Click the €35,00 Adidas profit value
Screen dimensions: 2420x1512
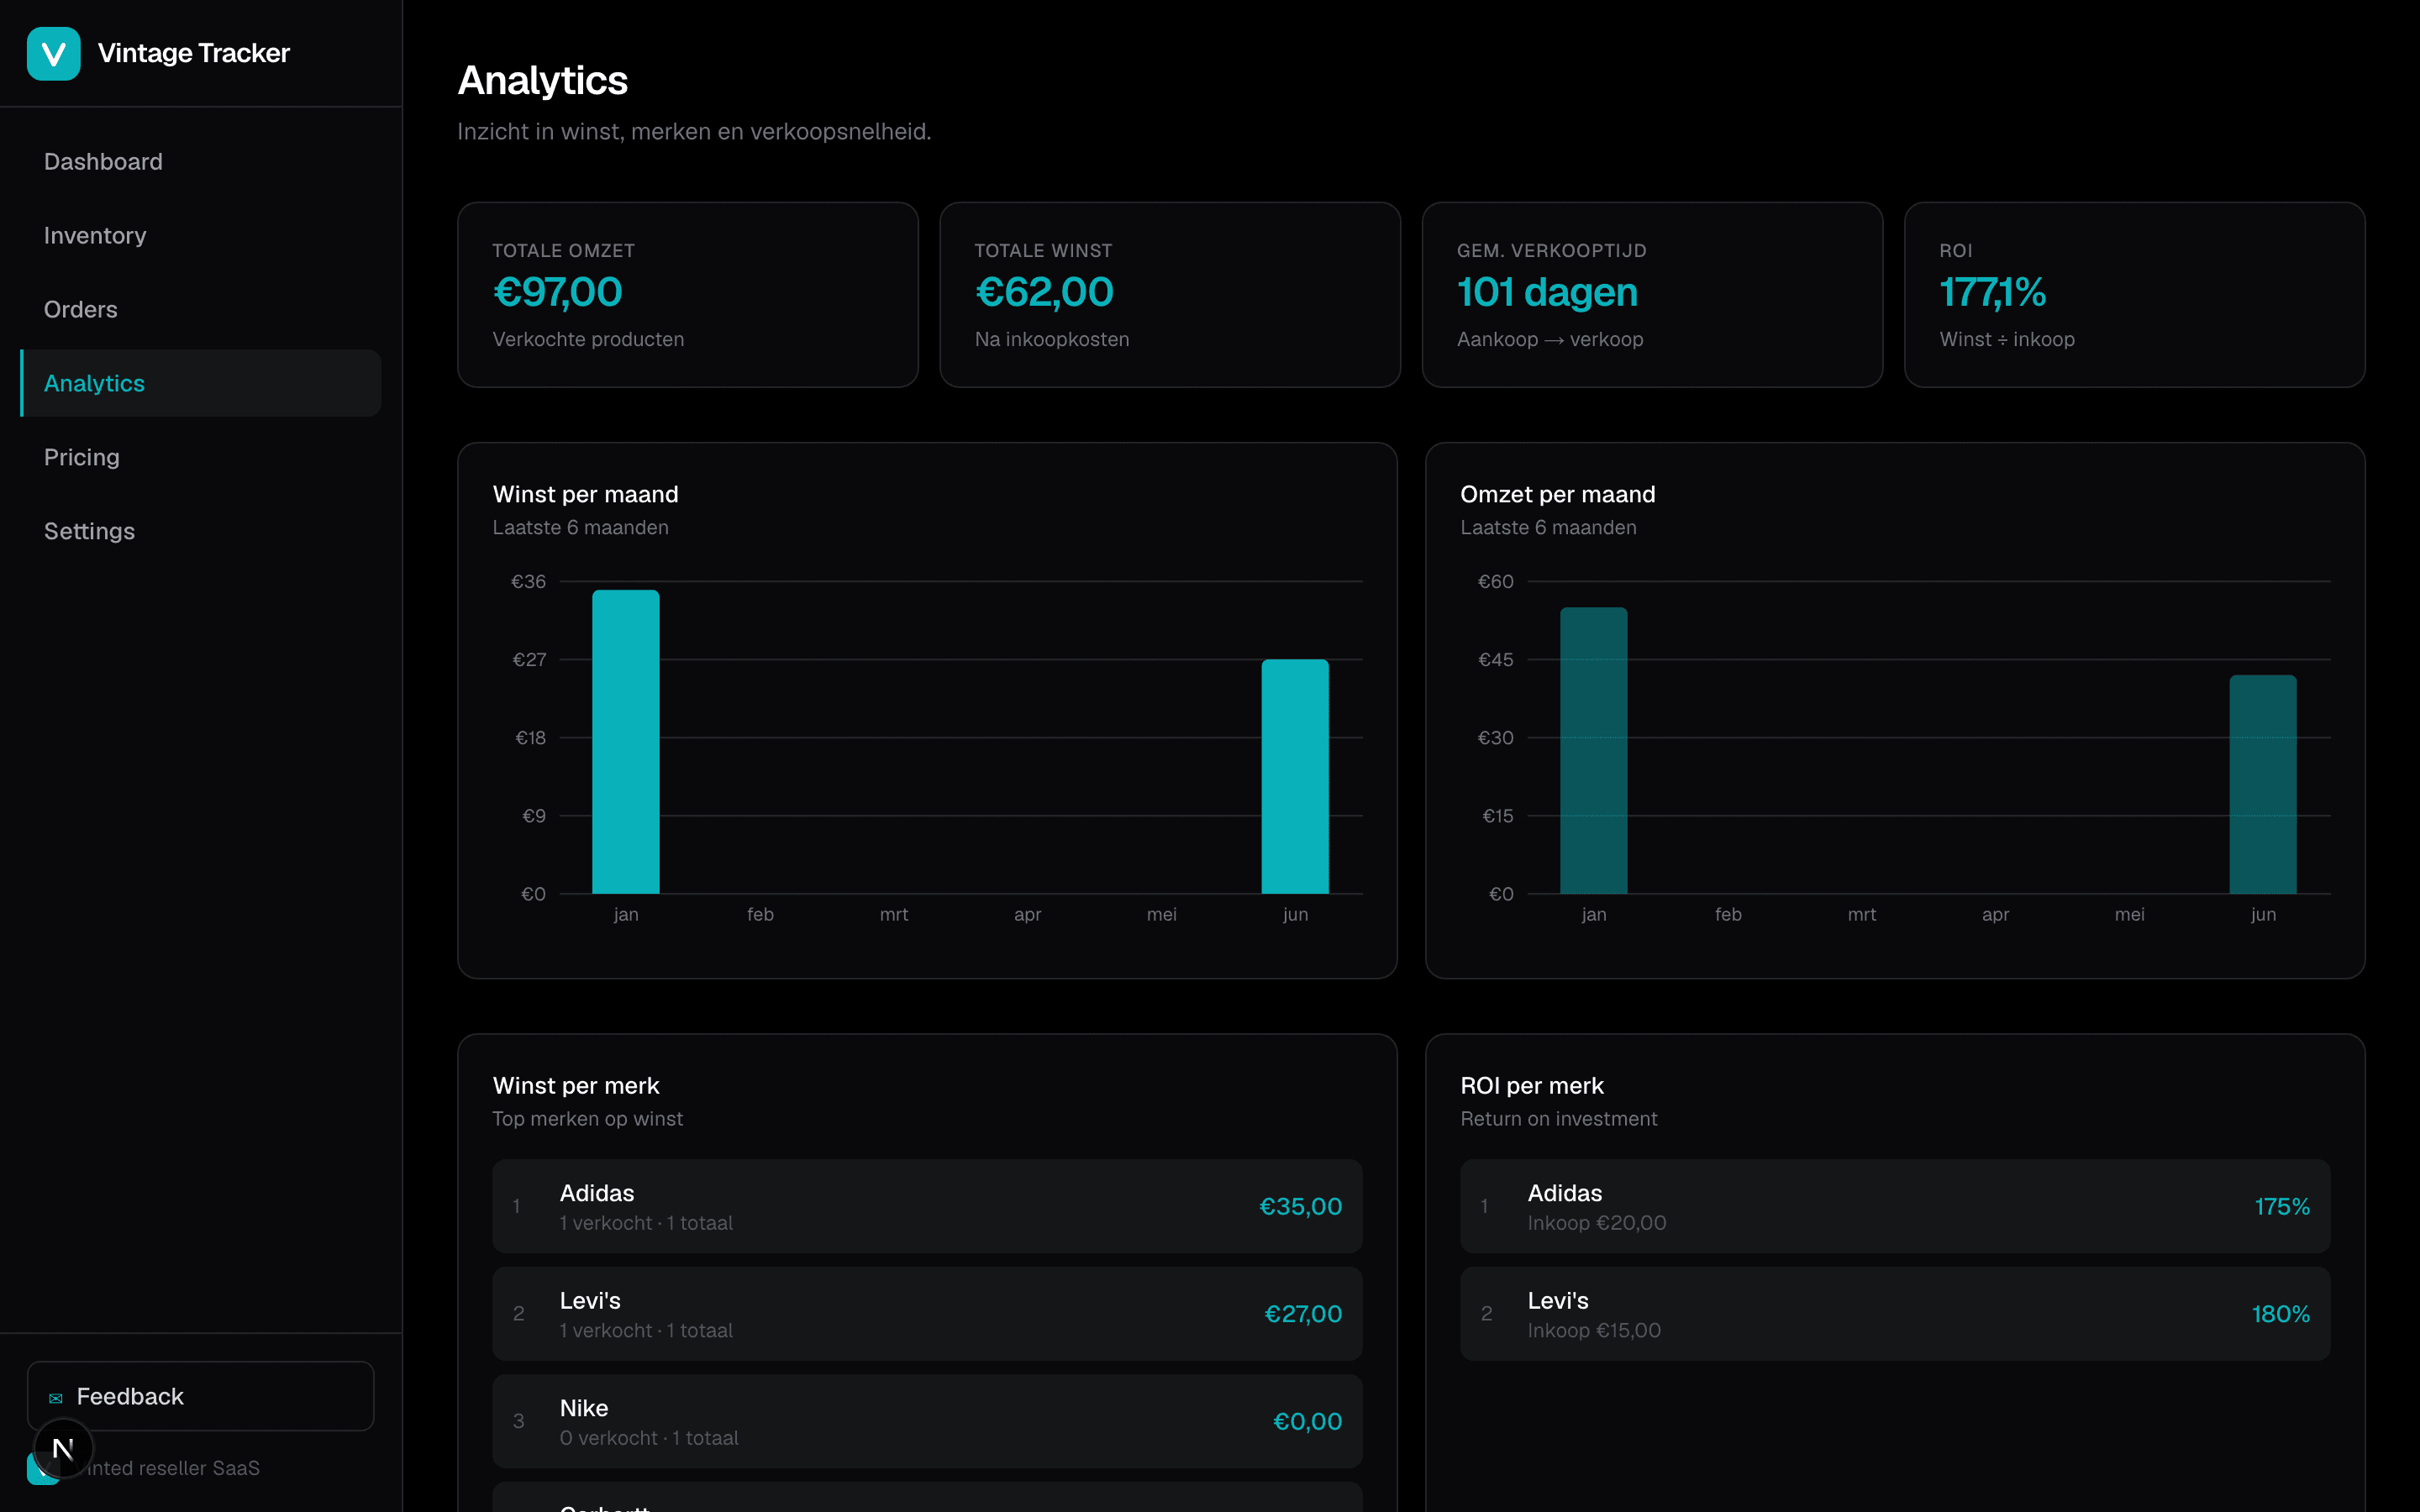(1300, 1207)
